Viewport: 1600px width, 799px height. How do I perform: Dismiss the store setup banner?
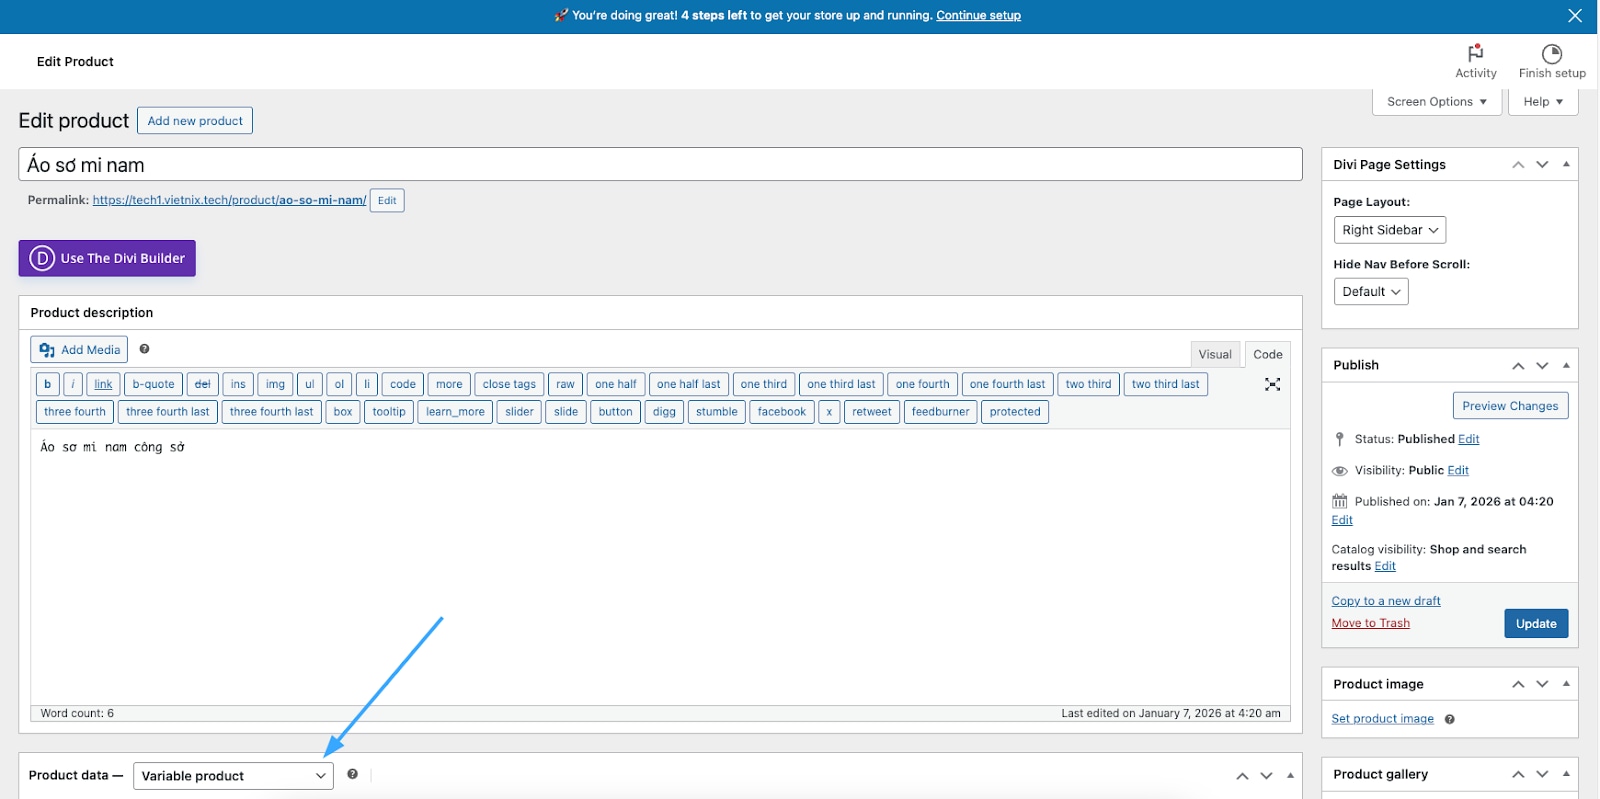(1574, 16)
